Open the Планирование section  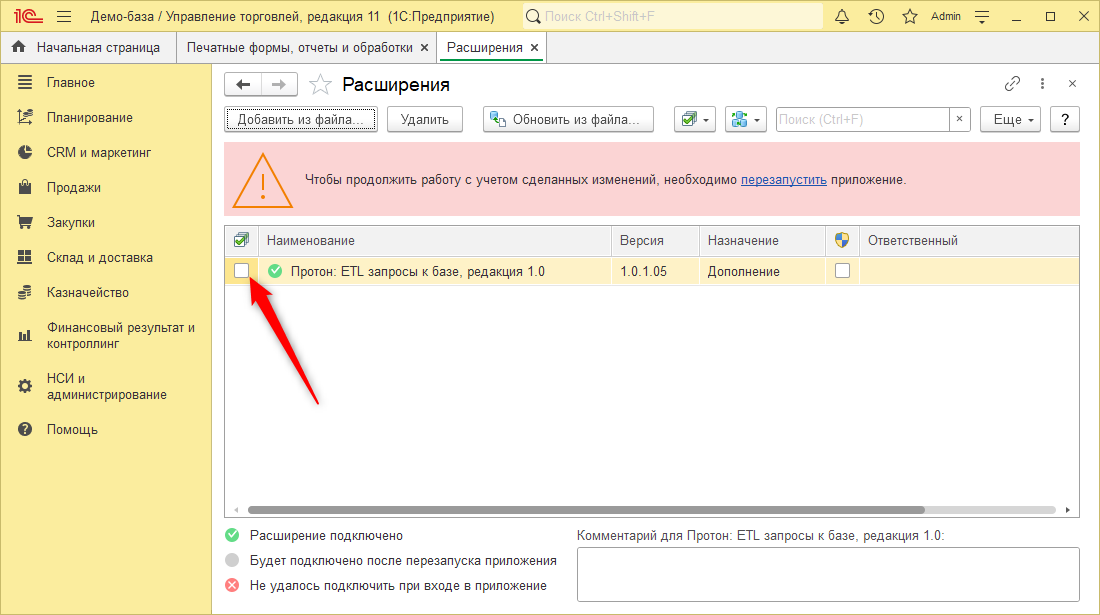(89, 118)
